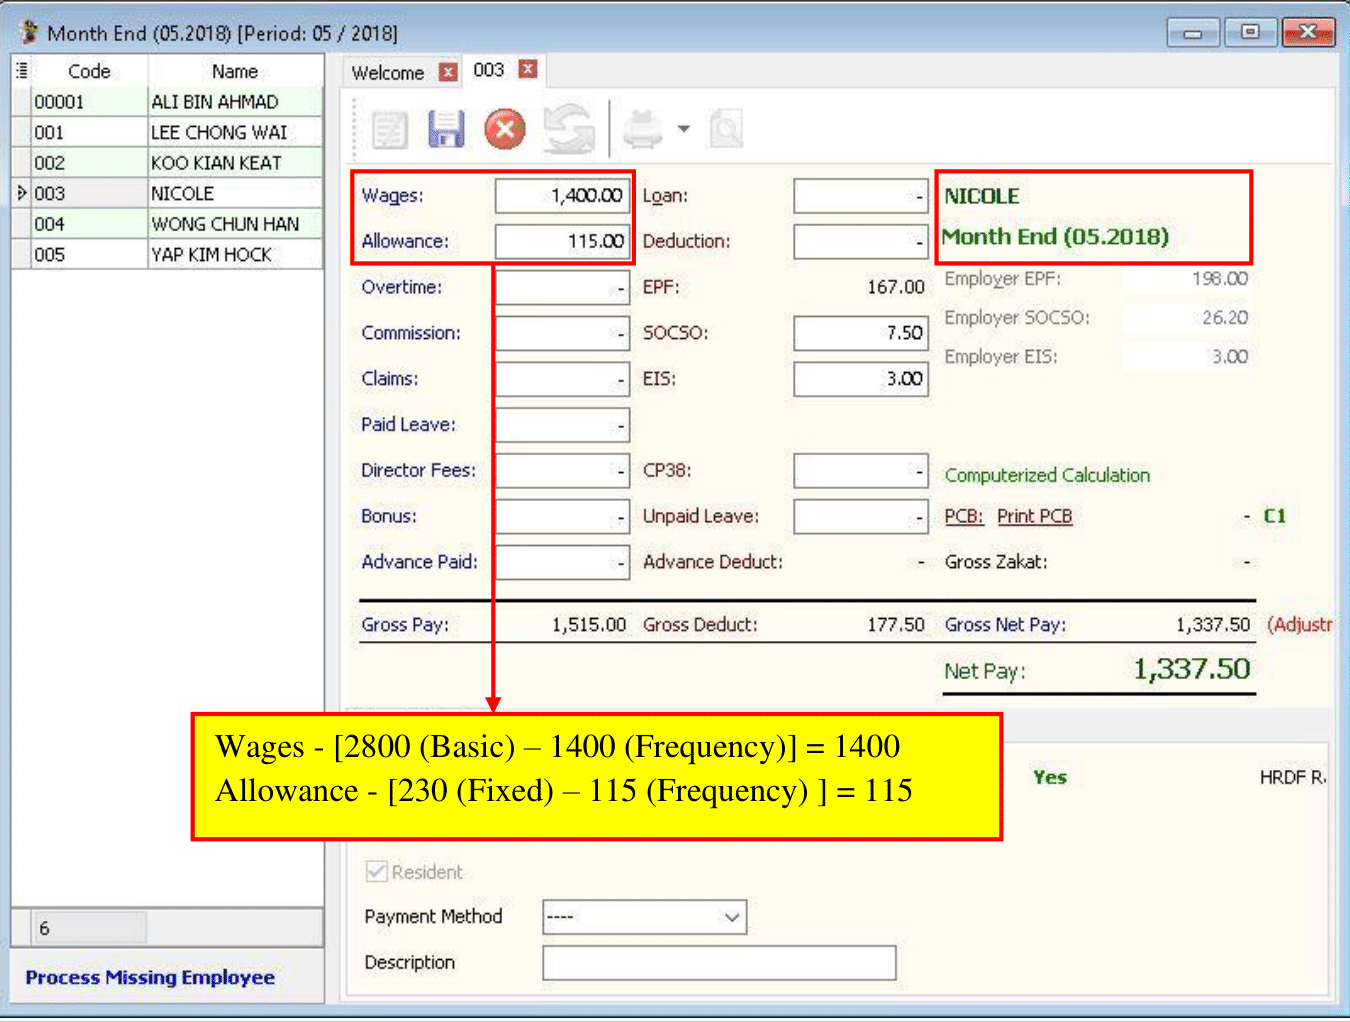
Task: Click the Process Missing Employee link
Action: tap(150, 977)
